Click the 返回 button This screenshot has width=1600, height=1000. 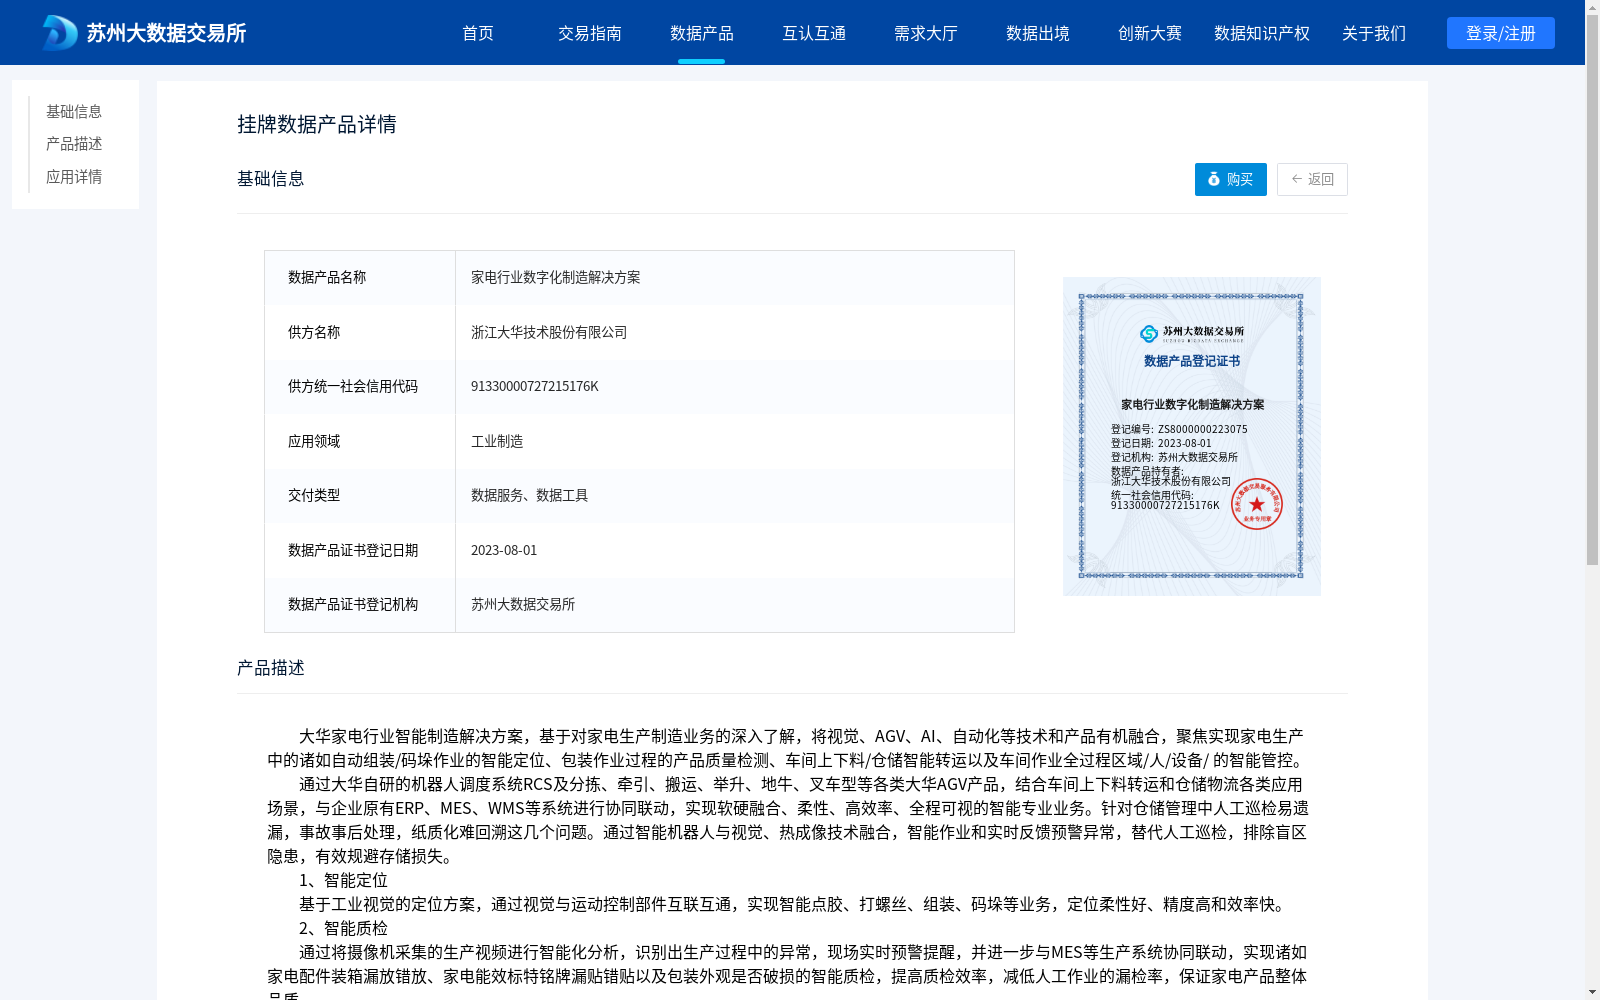click(1312, 179)
